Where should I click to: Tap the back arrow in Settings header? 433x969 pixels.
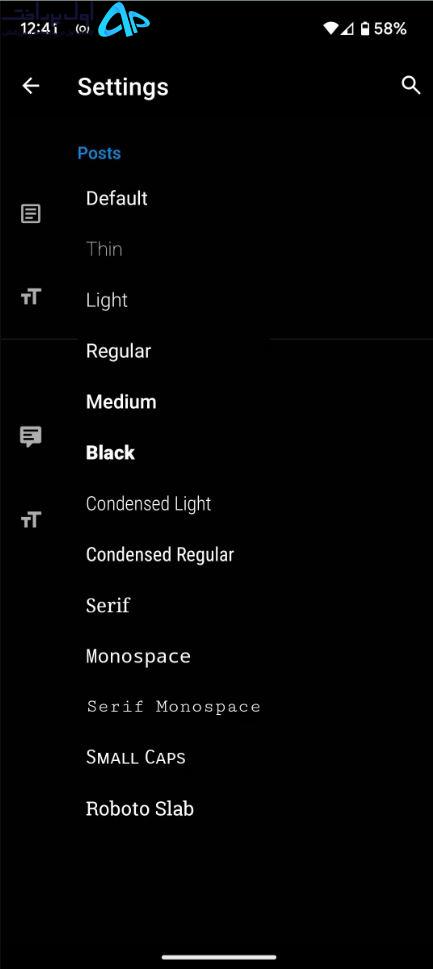click(x=31, y=86)
